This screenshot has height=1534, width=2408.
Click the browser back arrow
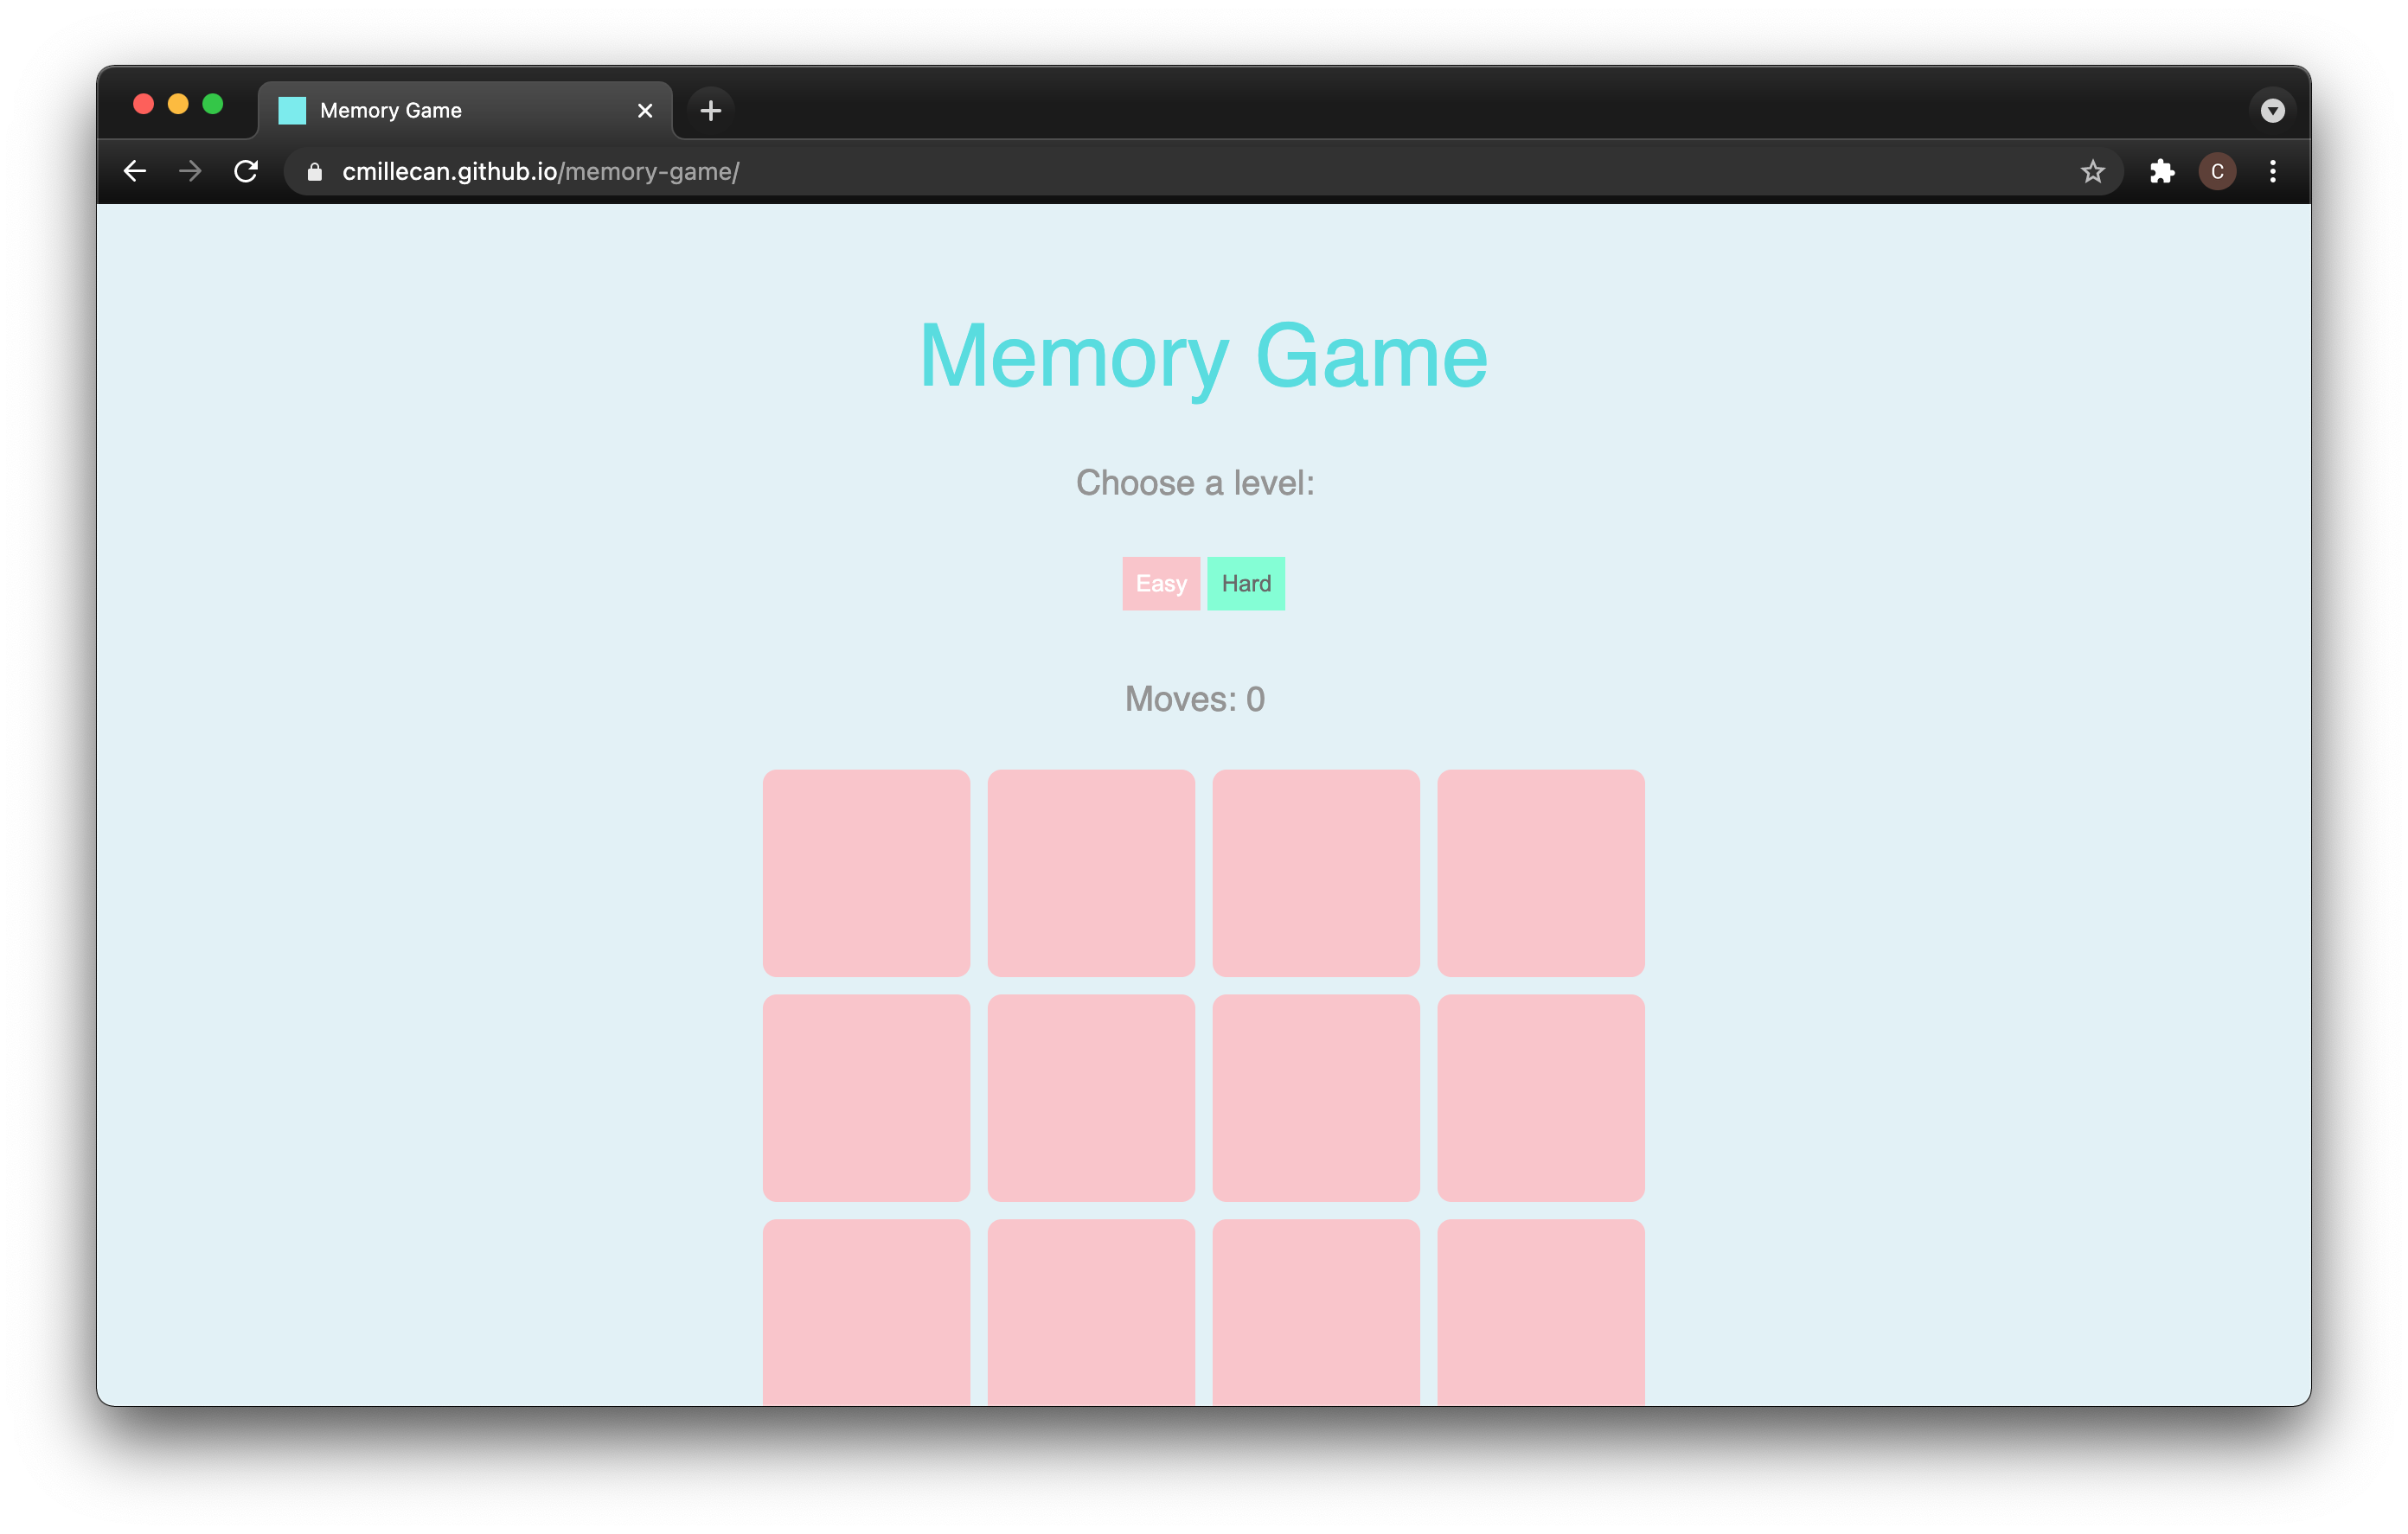(135, 171)
